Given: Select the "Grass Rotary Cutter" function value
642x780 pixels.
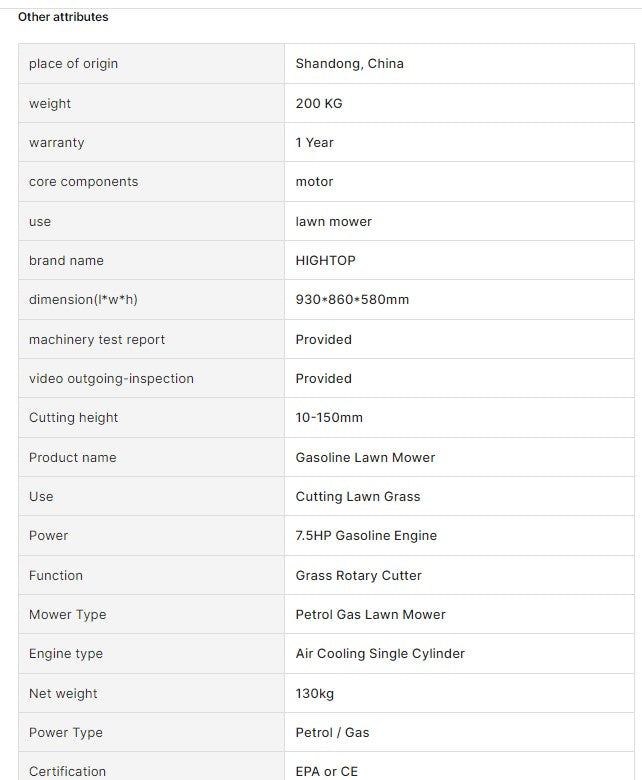Looking at the screenshot, I should pos(358,575).
